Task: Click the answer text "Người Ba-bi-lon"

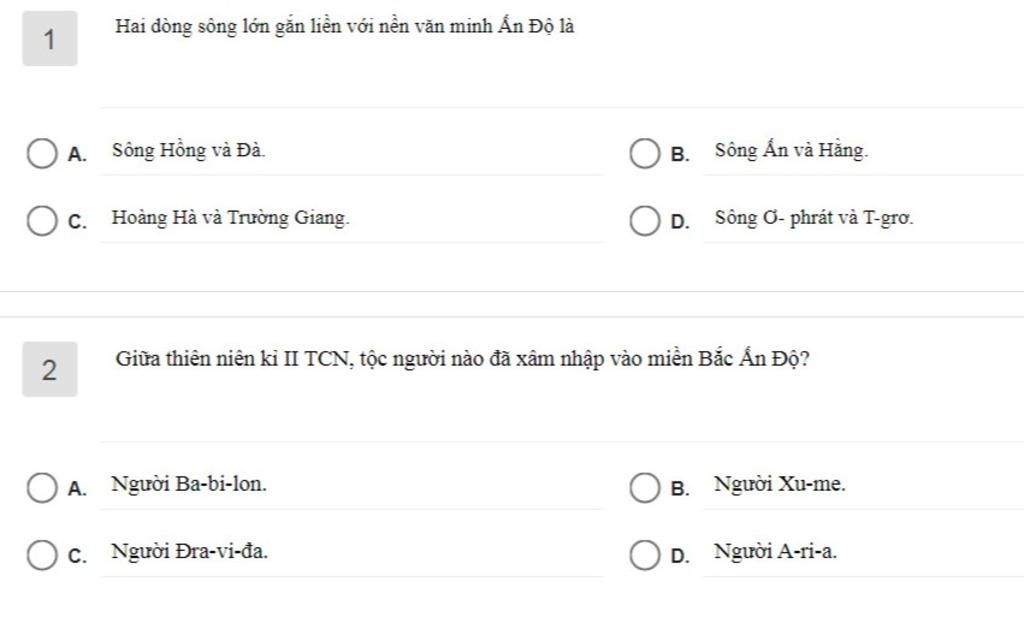Action: point(188,485)
